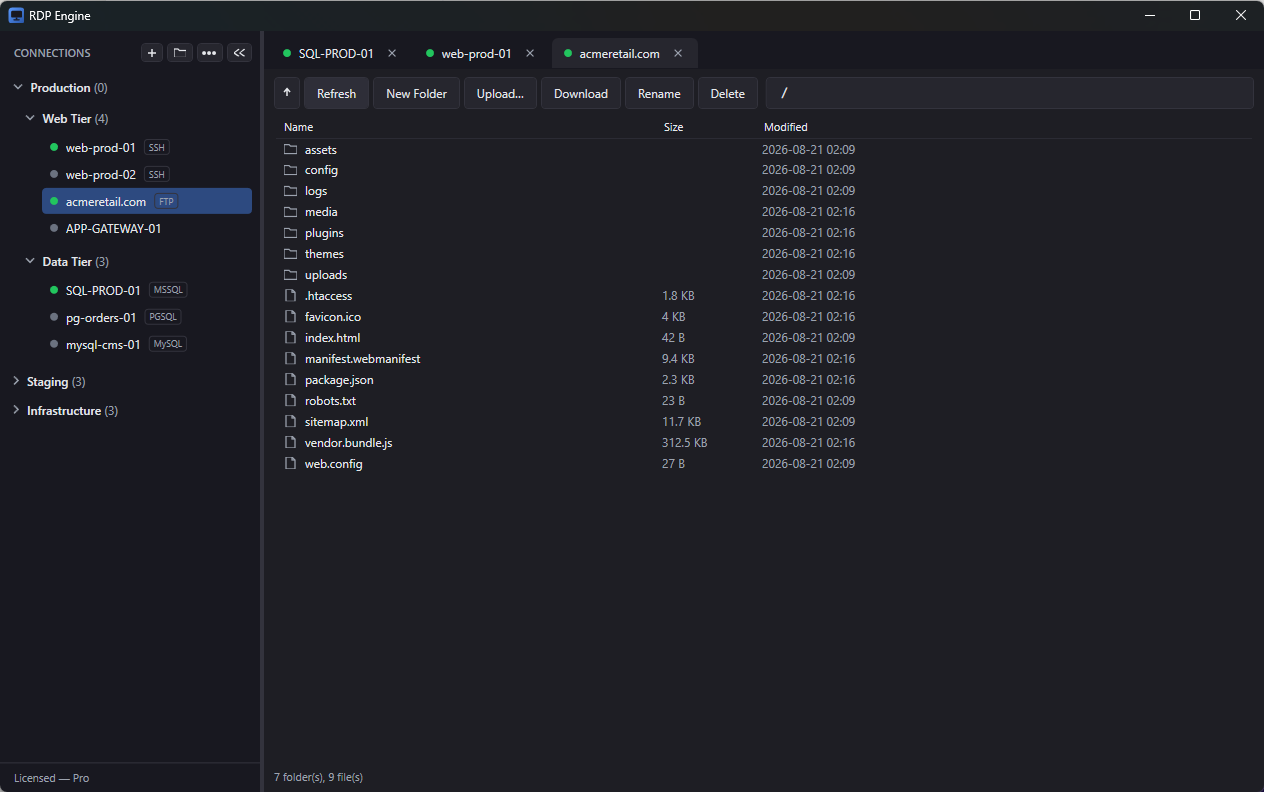This screenshot has width=1264, height=792.
Task: Click the assets folder icon
Action: 291,150
